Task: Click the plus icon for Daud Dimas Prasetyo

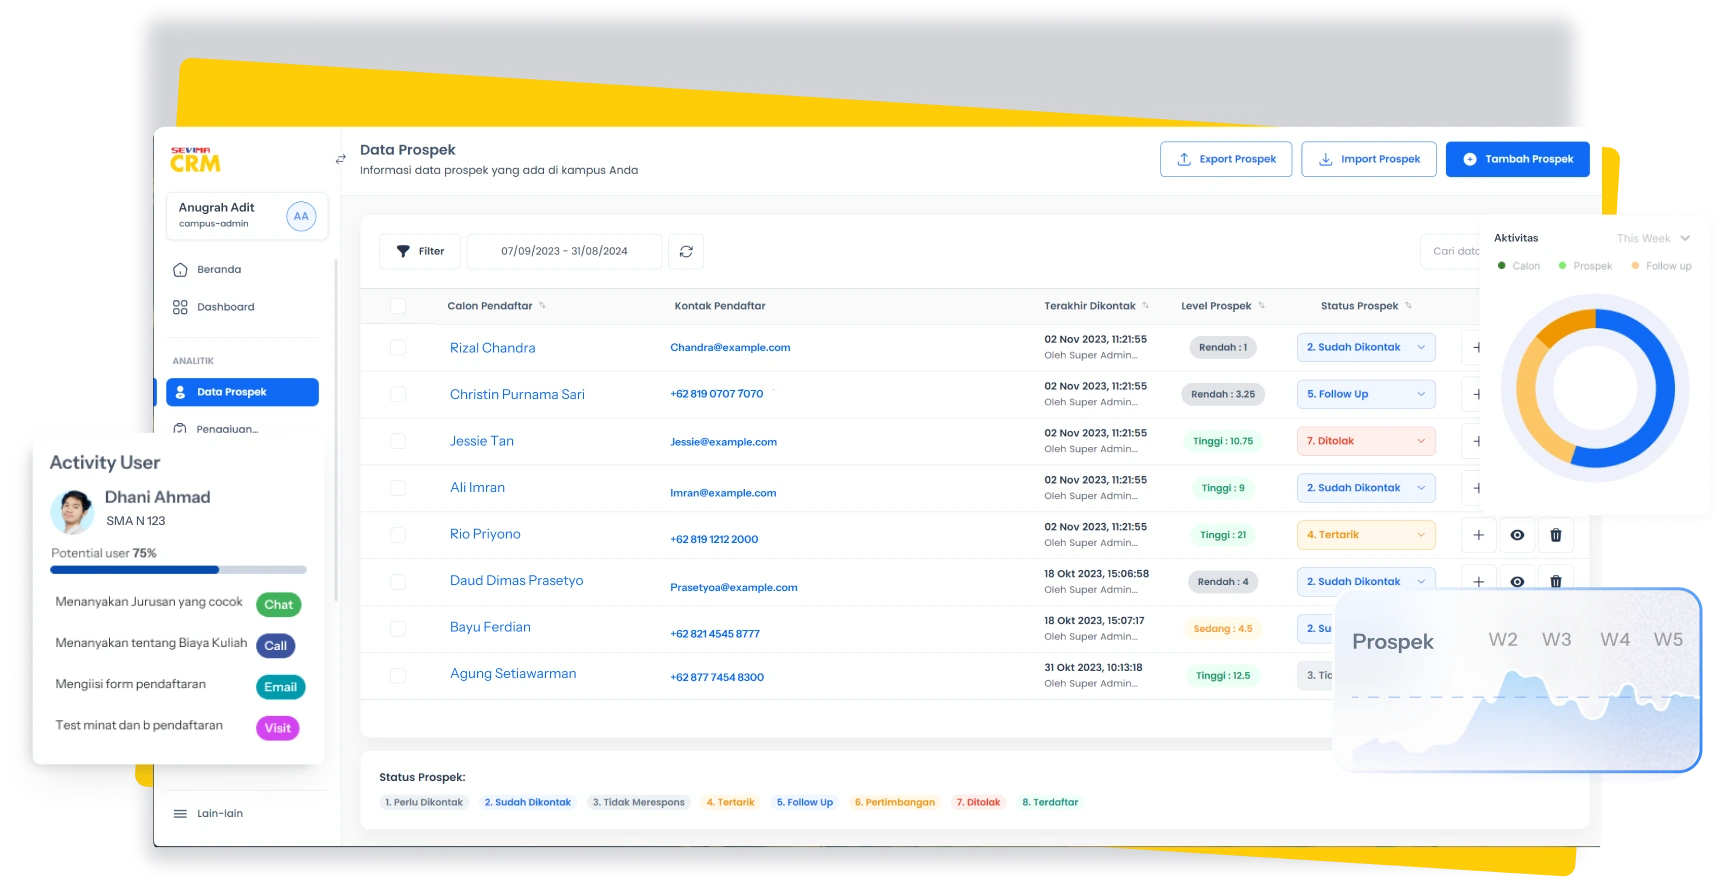Action: (x=1479, y=581)
